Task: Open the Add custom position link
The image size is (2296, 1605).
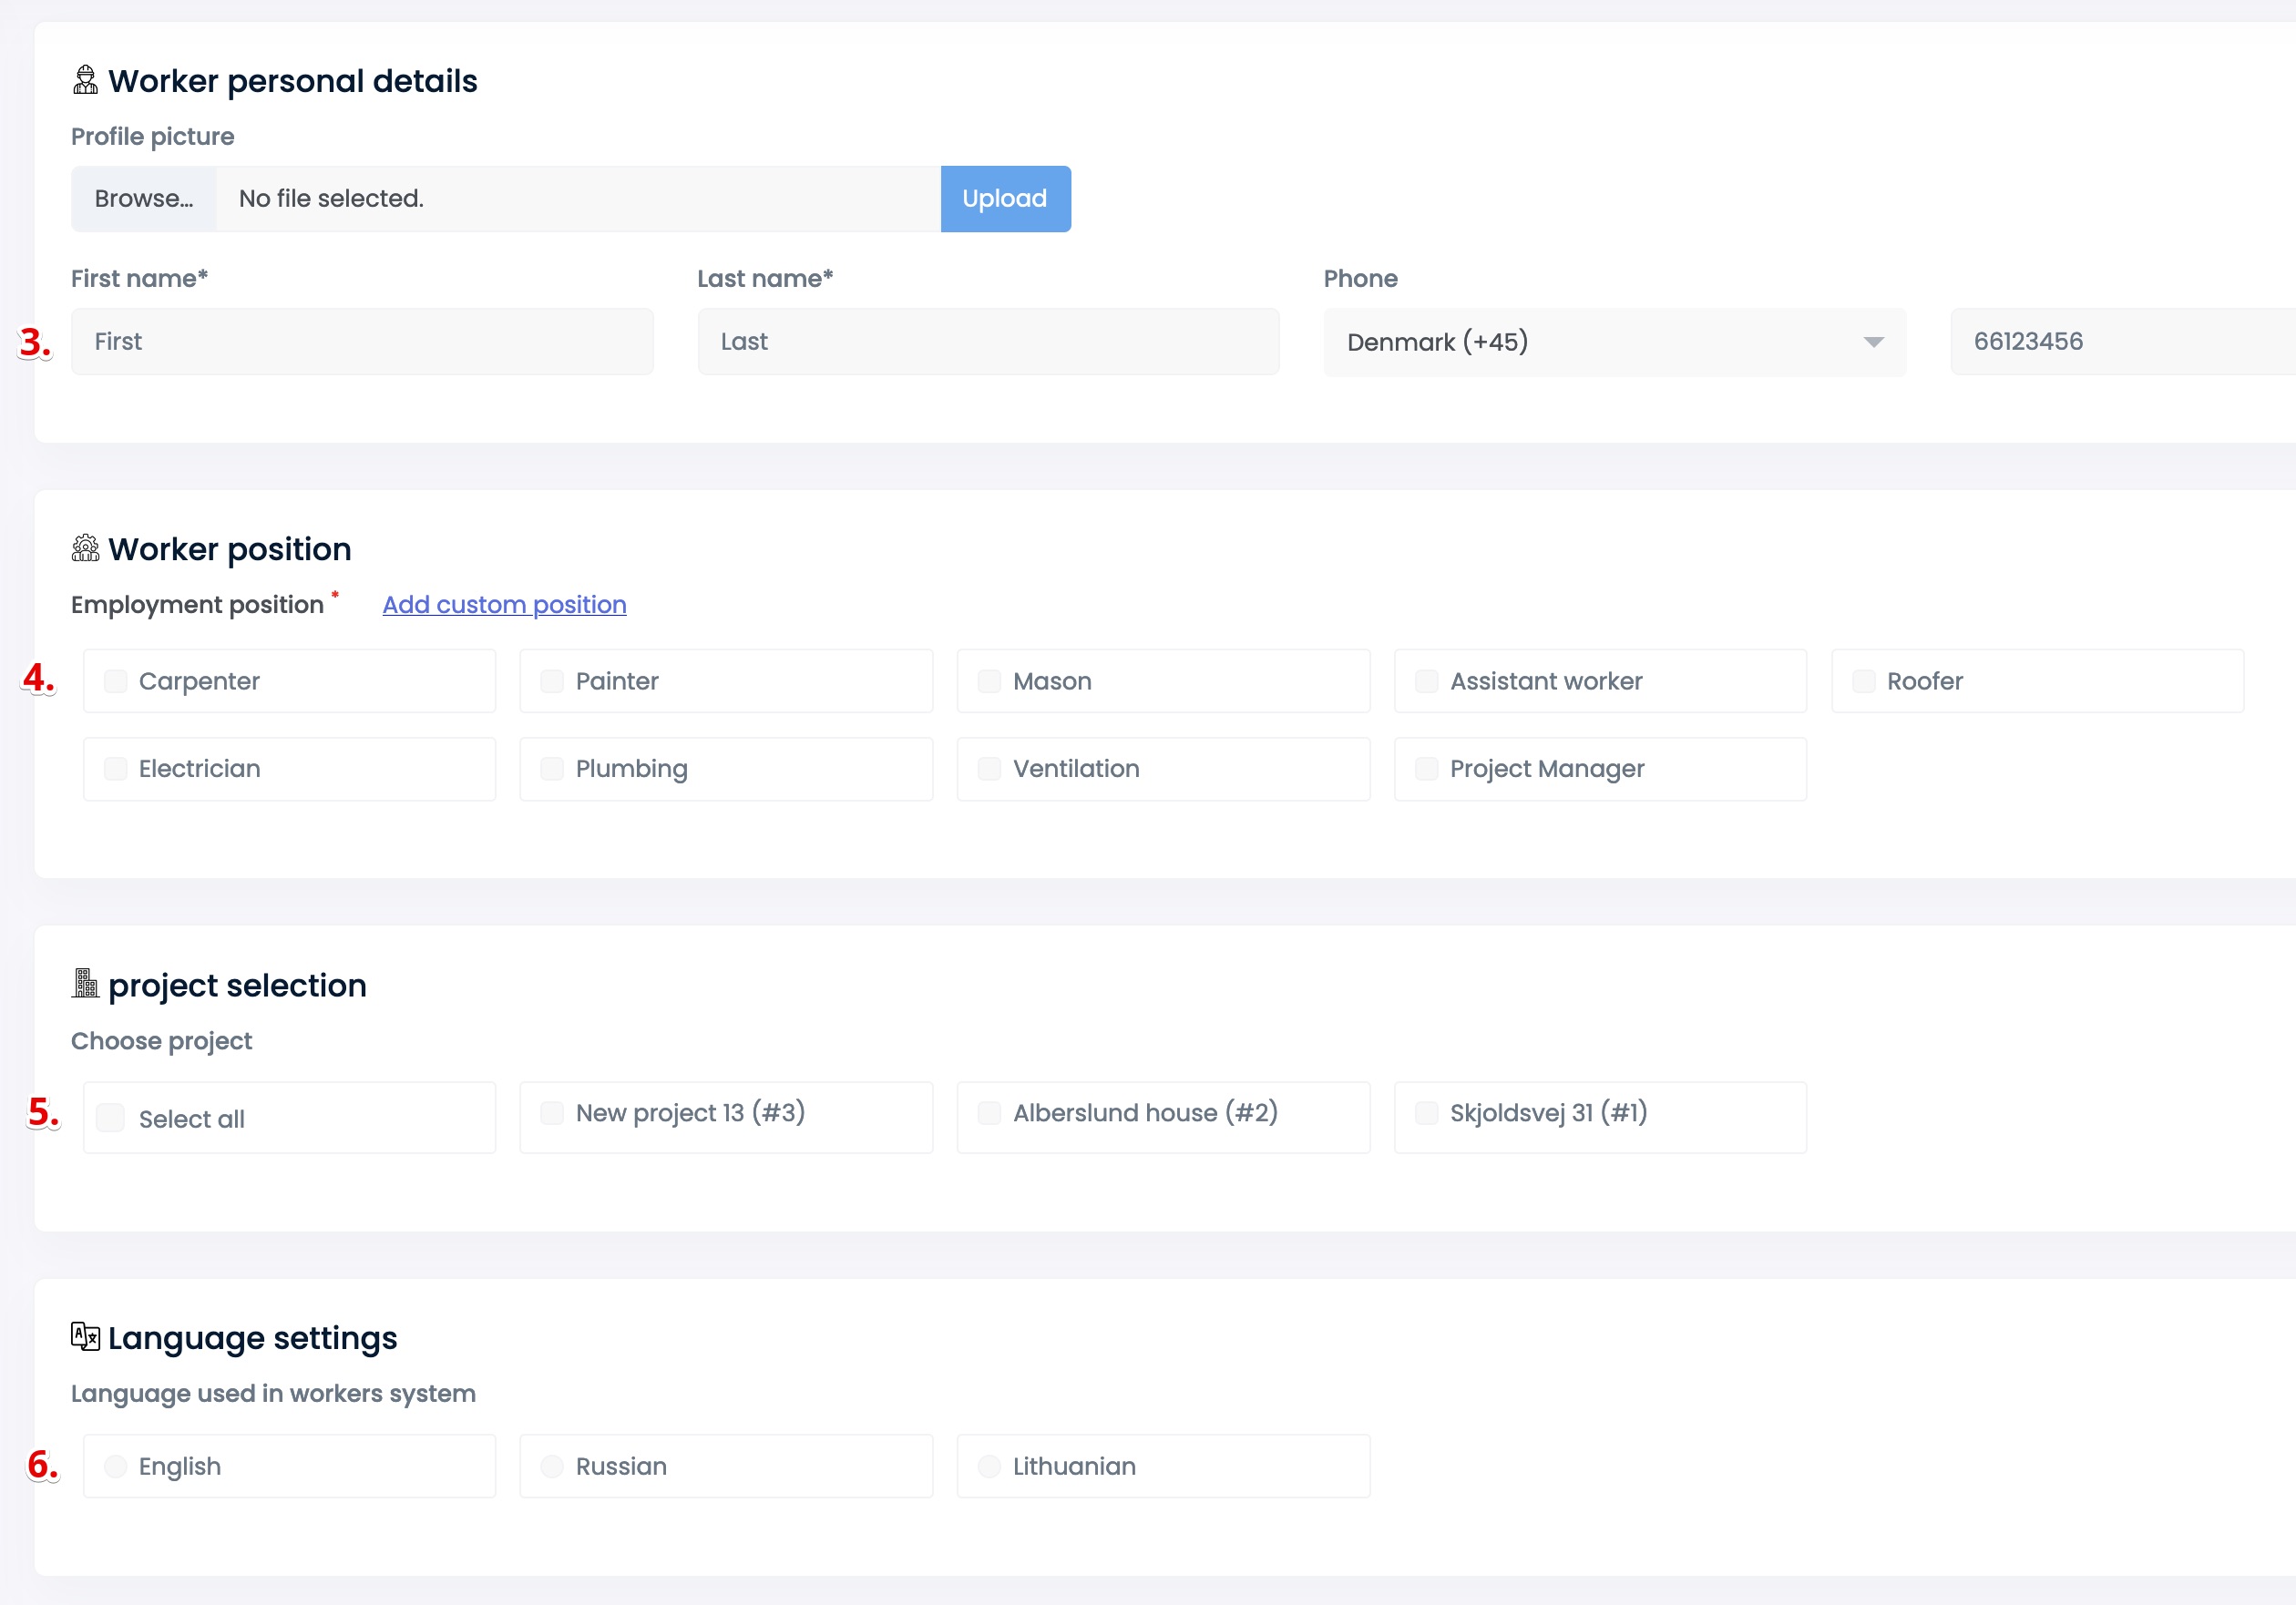Action: [504, 604]
